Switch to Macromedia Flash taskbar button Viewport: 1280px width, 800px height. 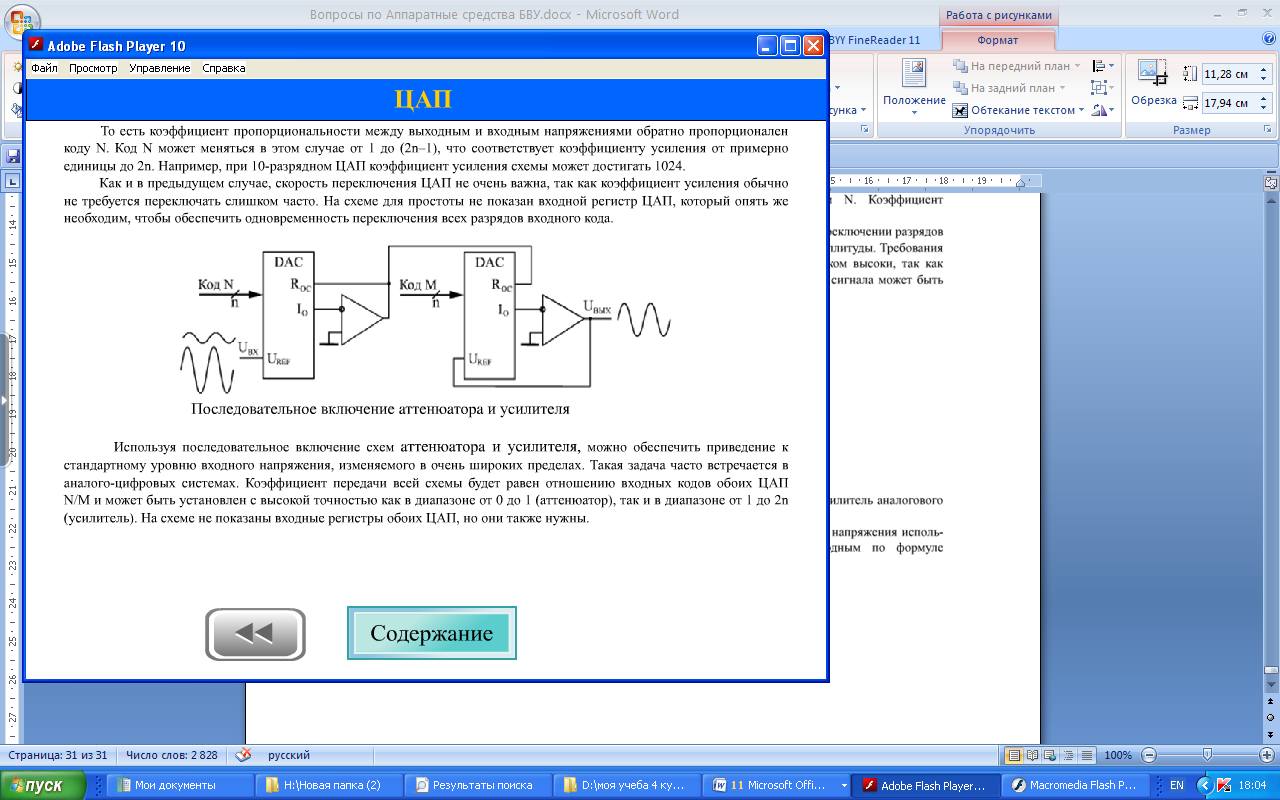click(1076, 786)
